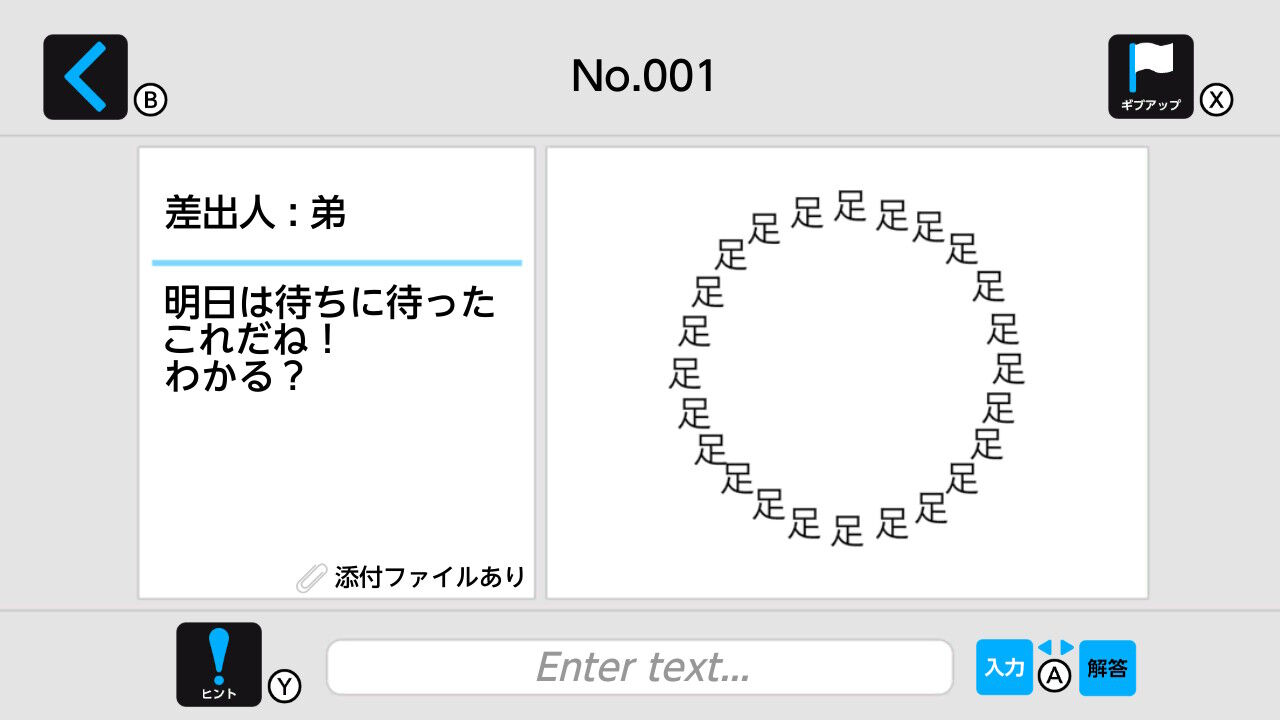Click the blue divider line under 差出人

(x=338, y=261)
